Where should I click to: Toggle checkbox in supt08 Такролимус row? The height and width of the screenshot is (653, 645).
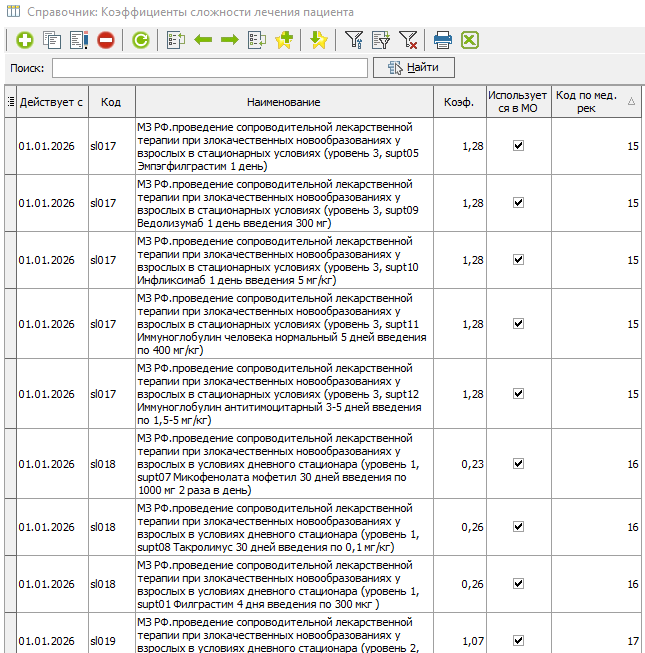pos(518,527)
